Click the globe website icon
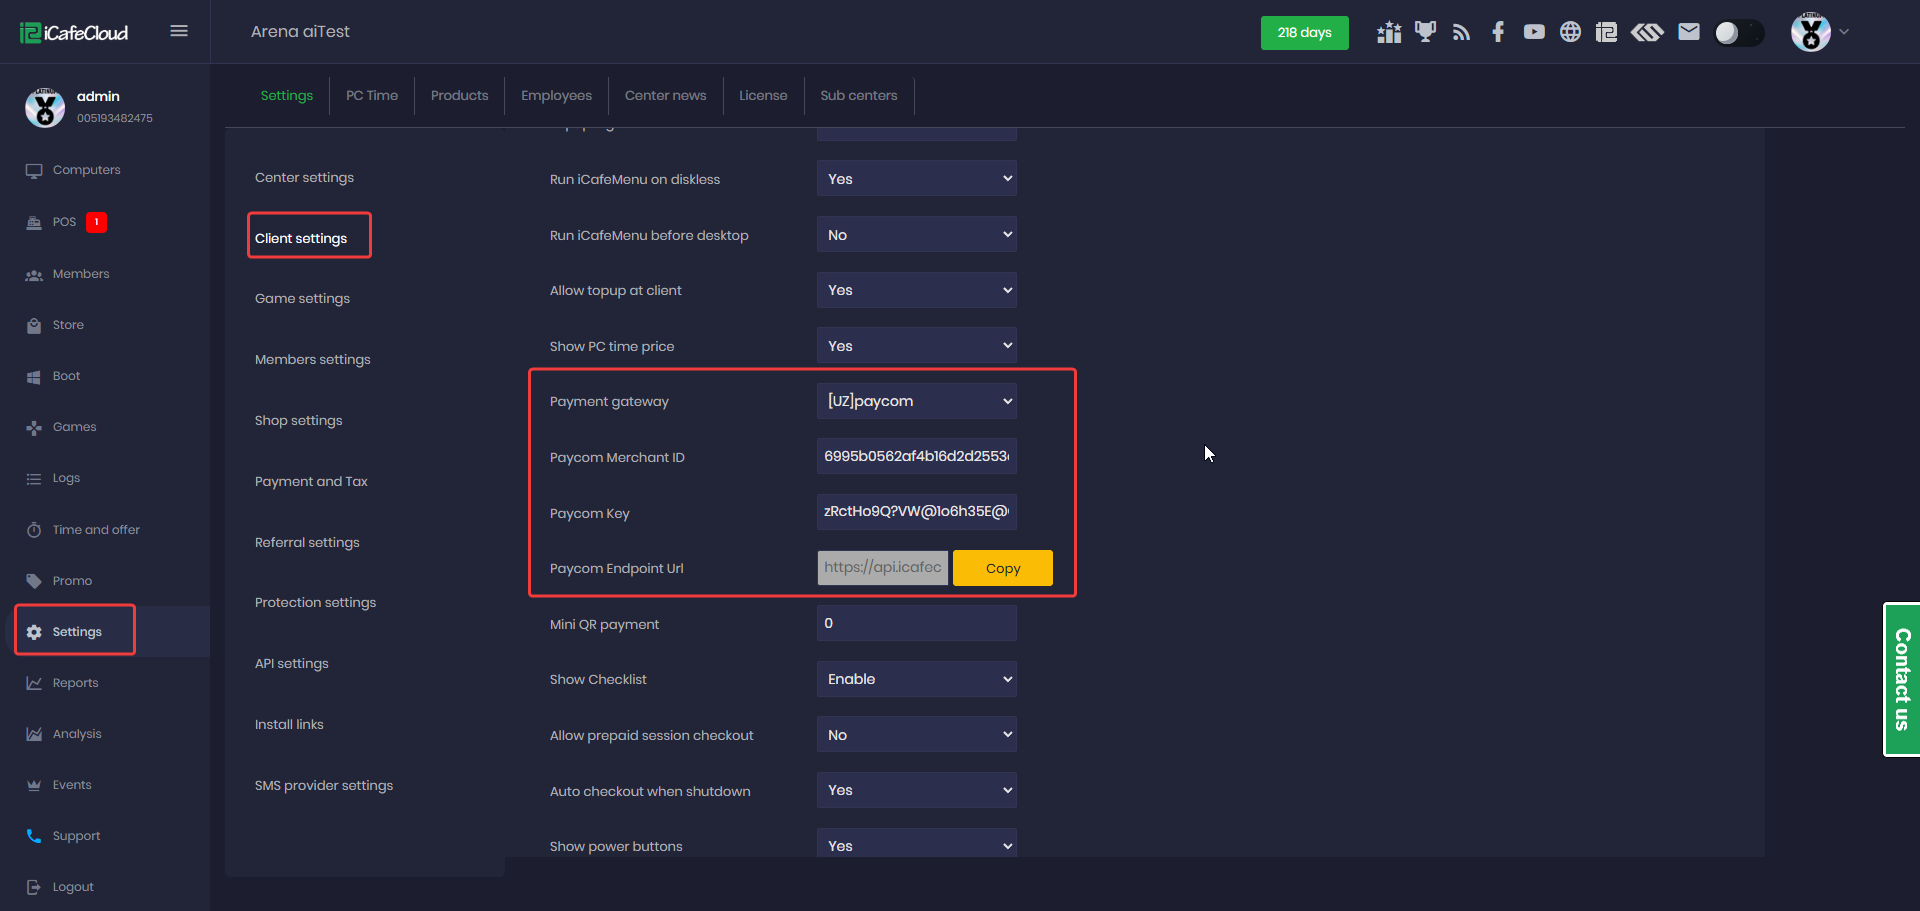Screen dimensions: 1920x911 point(1570,32)
